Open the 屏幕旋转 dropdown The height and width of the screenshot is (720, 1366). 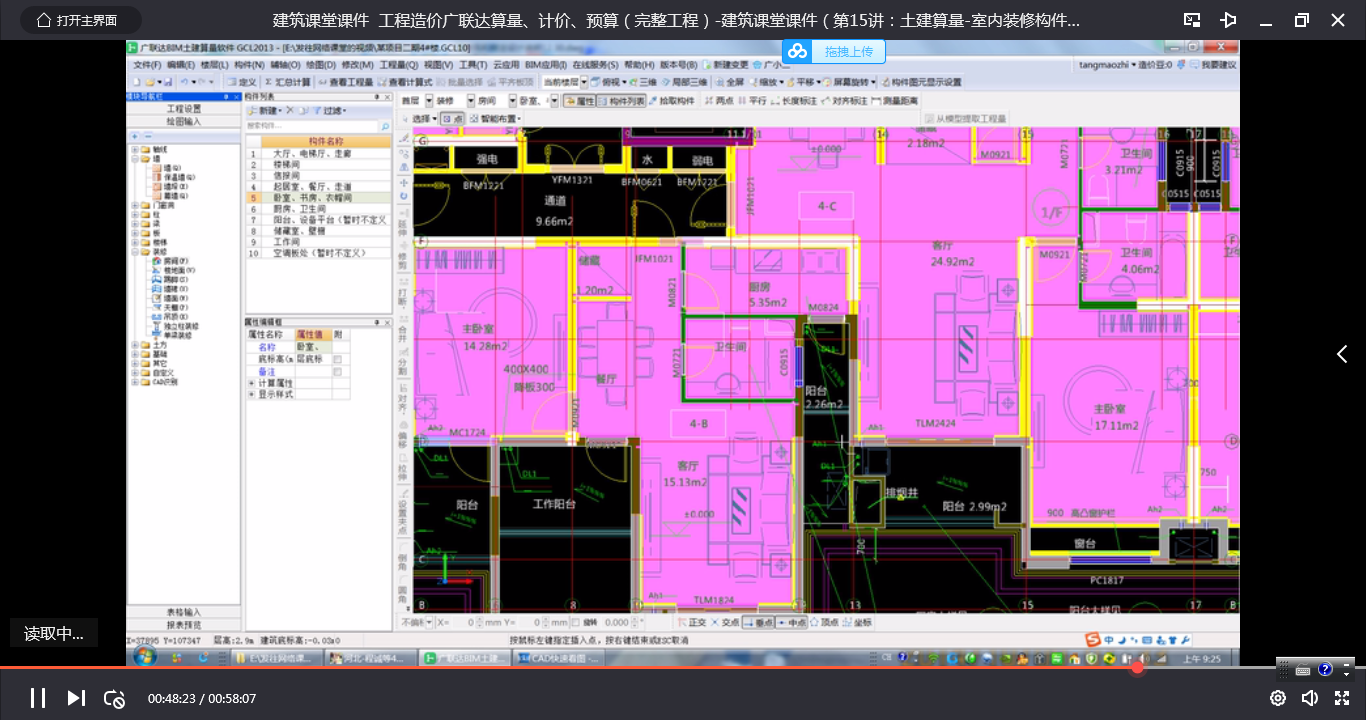tap(851, 82)
